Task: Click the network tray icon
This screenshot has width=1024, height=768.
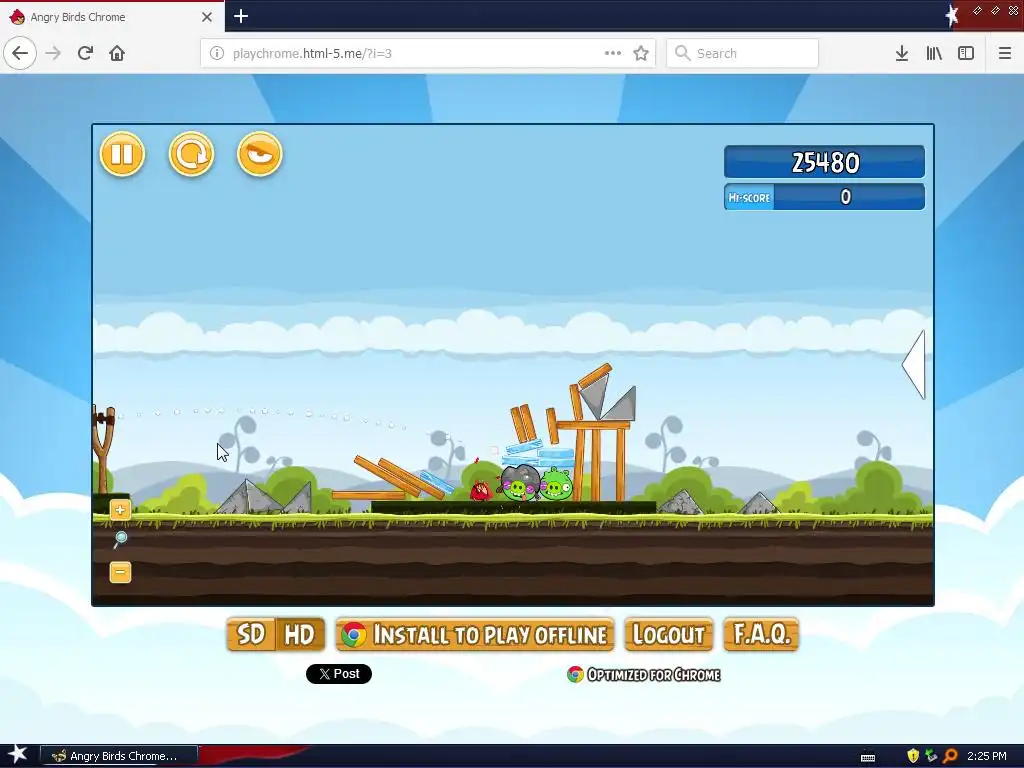Action: (931, 756)
